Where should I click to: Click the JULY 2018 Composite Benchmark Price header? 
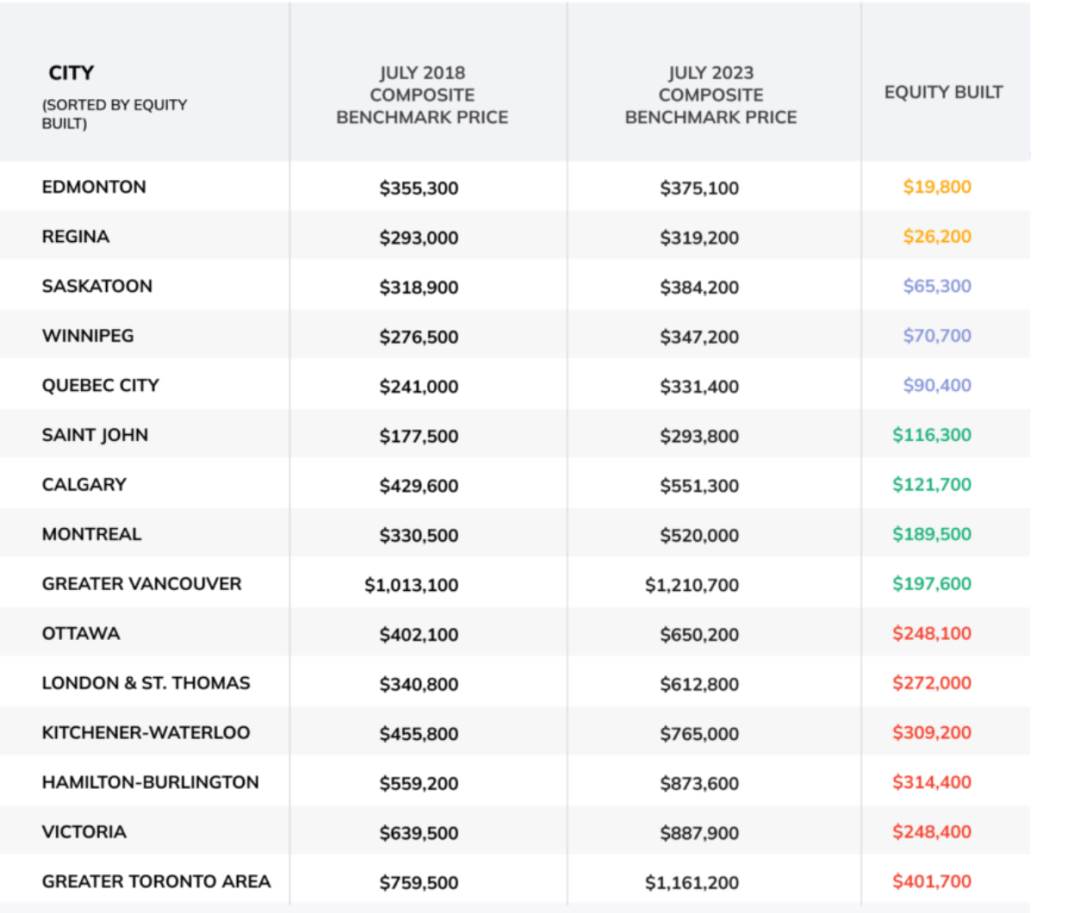[422, 95]
